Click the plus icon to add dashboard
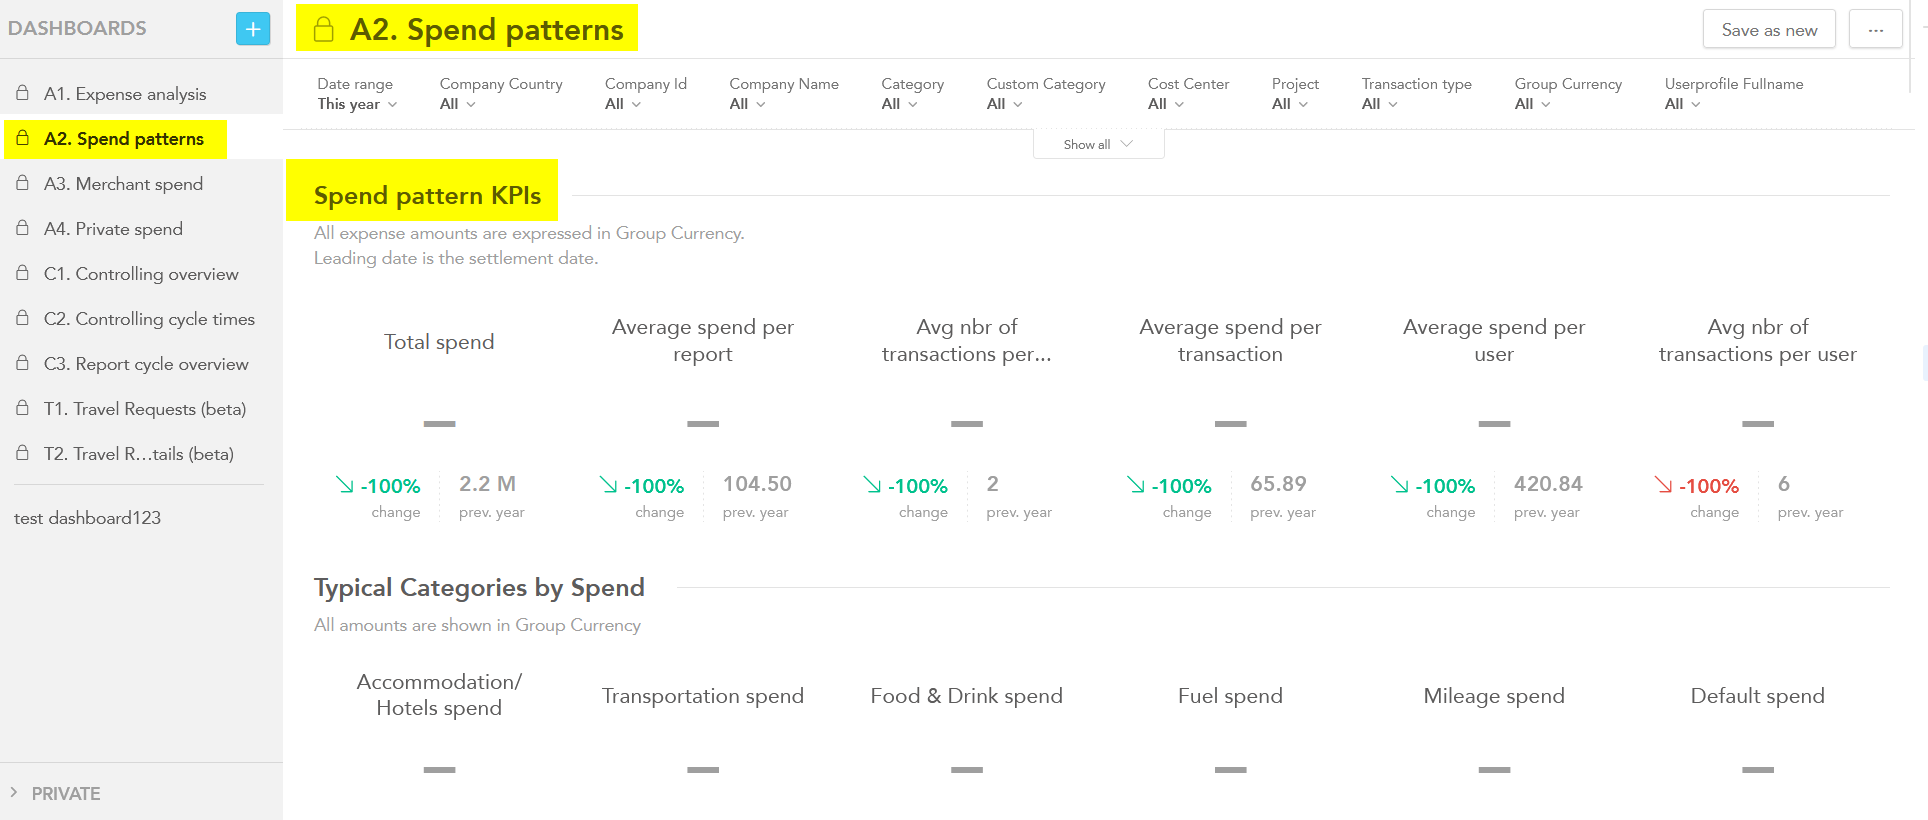The height and width of the screenshot is (820, 1928). [x=253, y=29]
